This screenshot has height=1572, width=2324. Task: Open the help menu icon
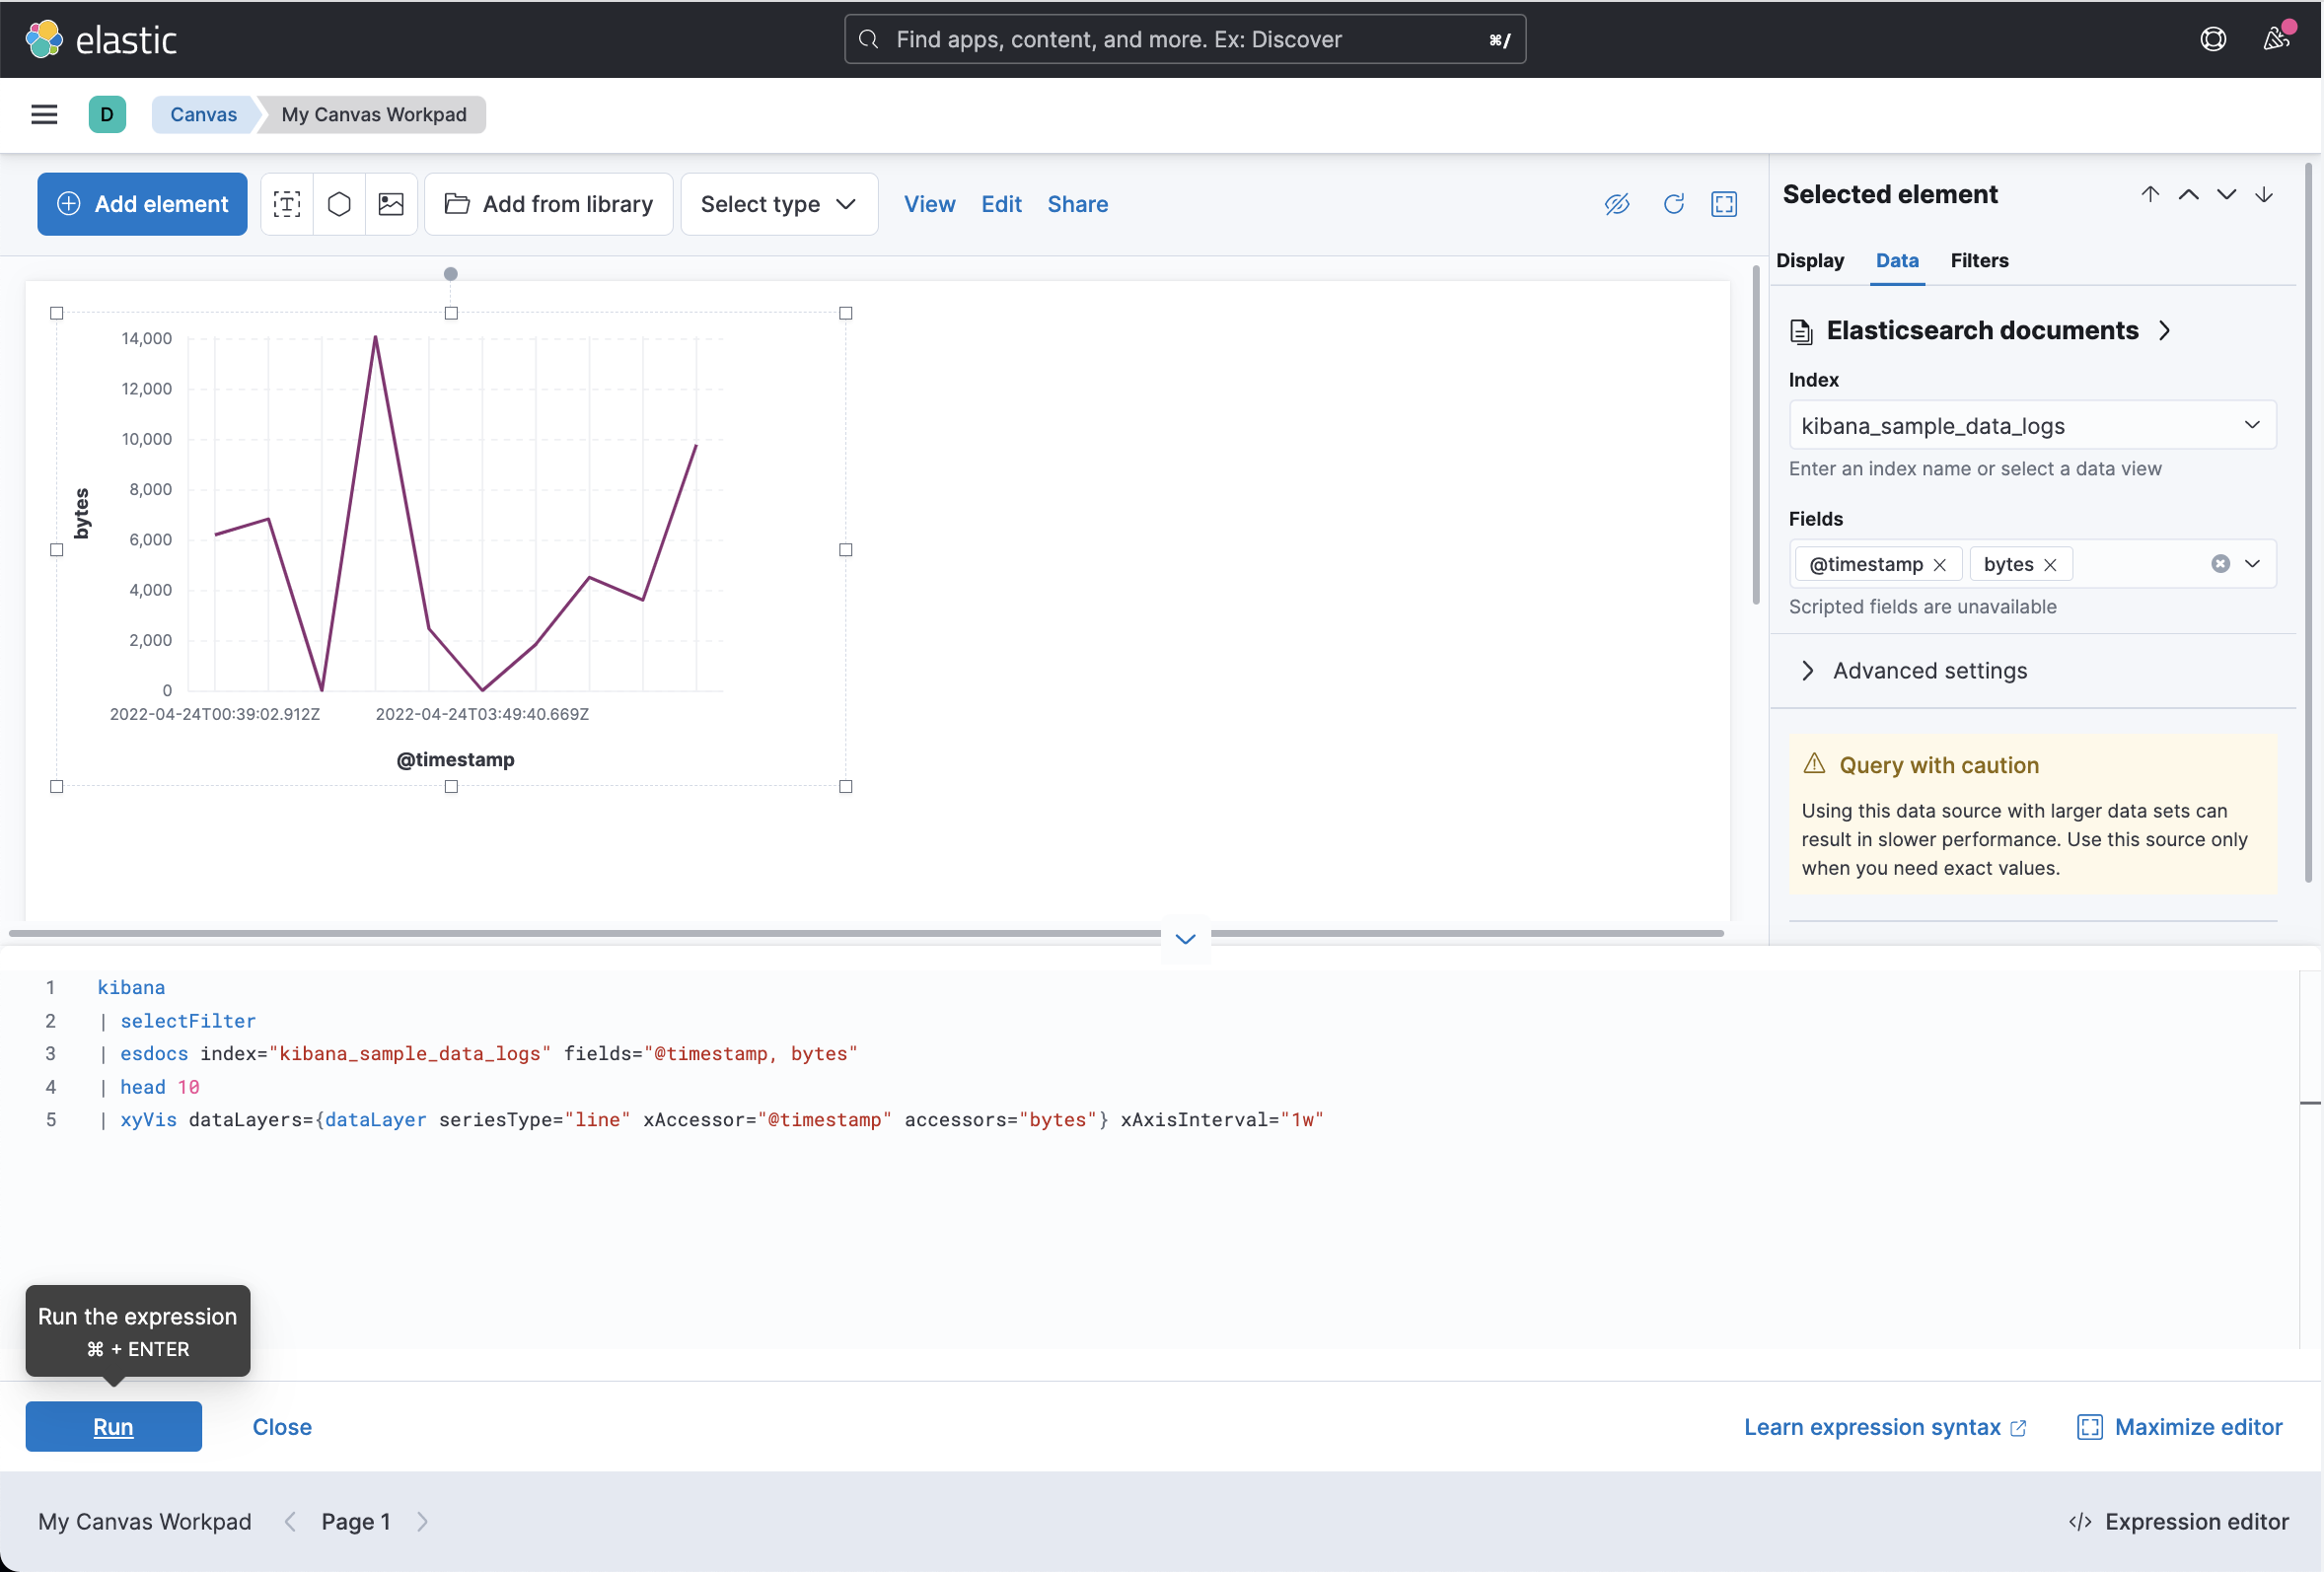coord(2212,39)
